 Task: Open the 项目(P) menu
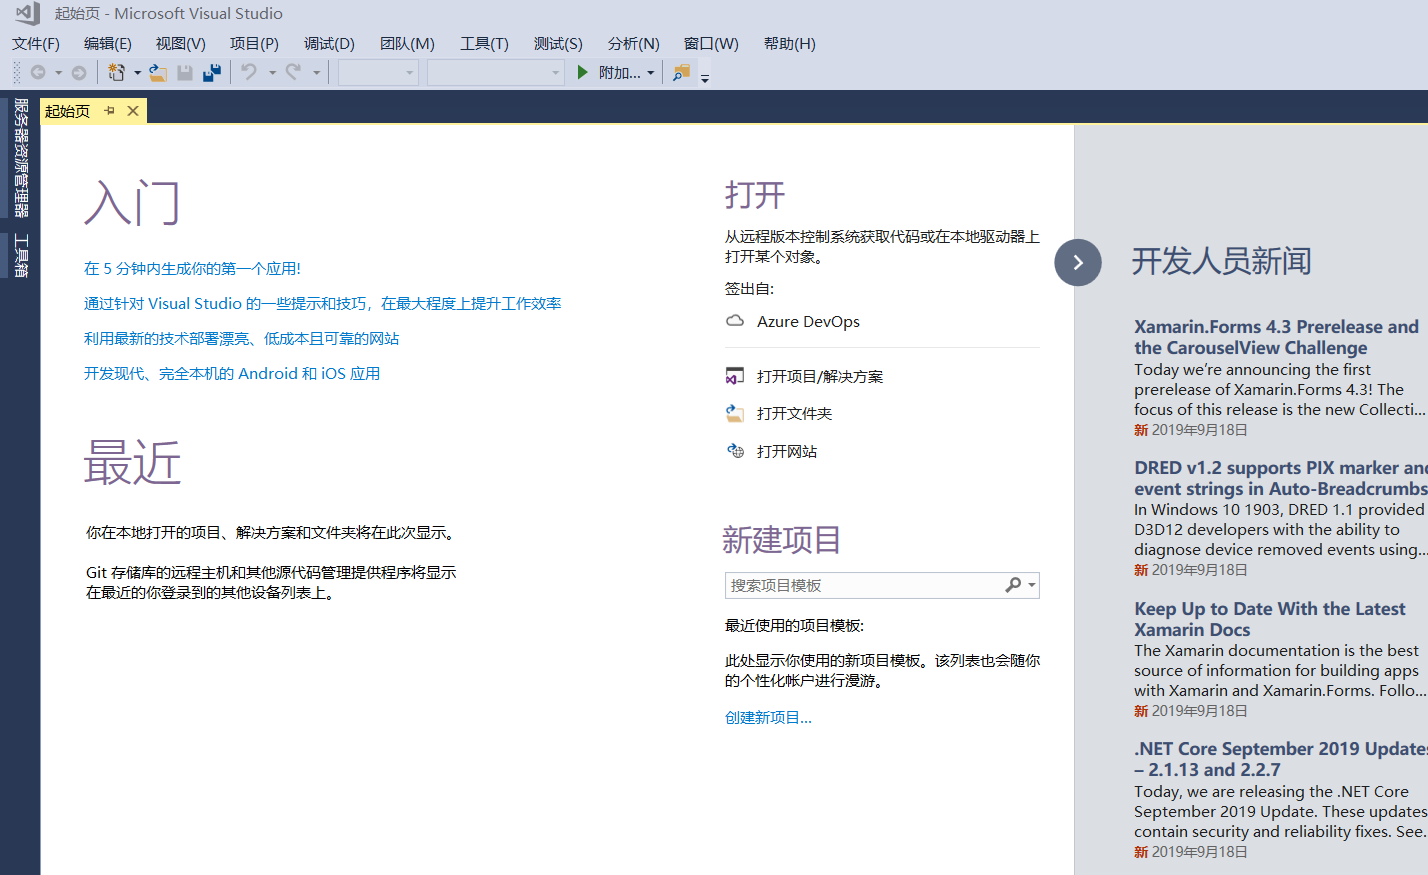pyautogui.click(x=254, y=44)
